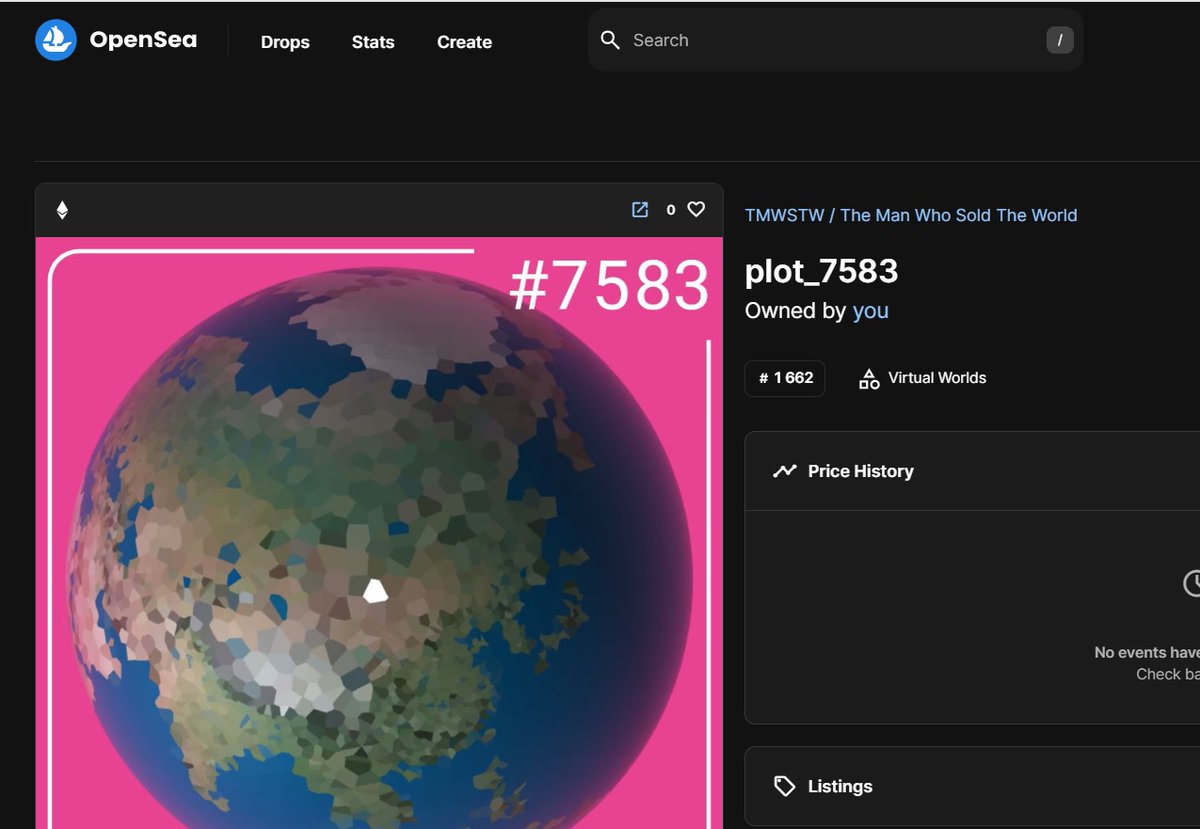Click the Listings tag icon
This screenshot has width=1200, height=829.
[785, 786]
